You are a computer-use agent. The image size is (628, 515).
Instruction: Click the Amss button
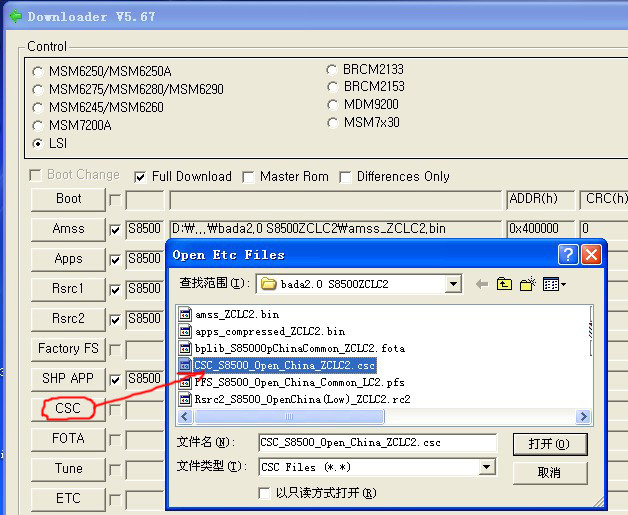[68, 229]
